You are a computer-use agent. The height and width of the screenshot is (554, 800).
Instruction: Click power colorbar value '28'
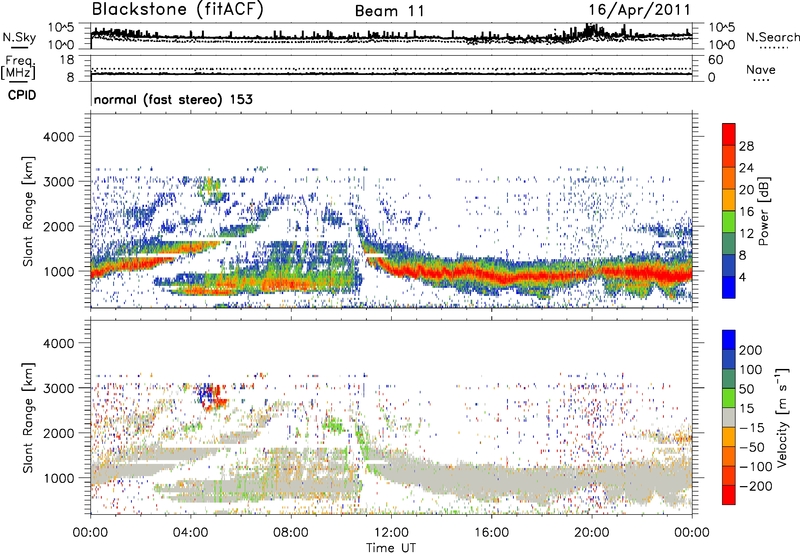tap(746, 146)
